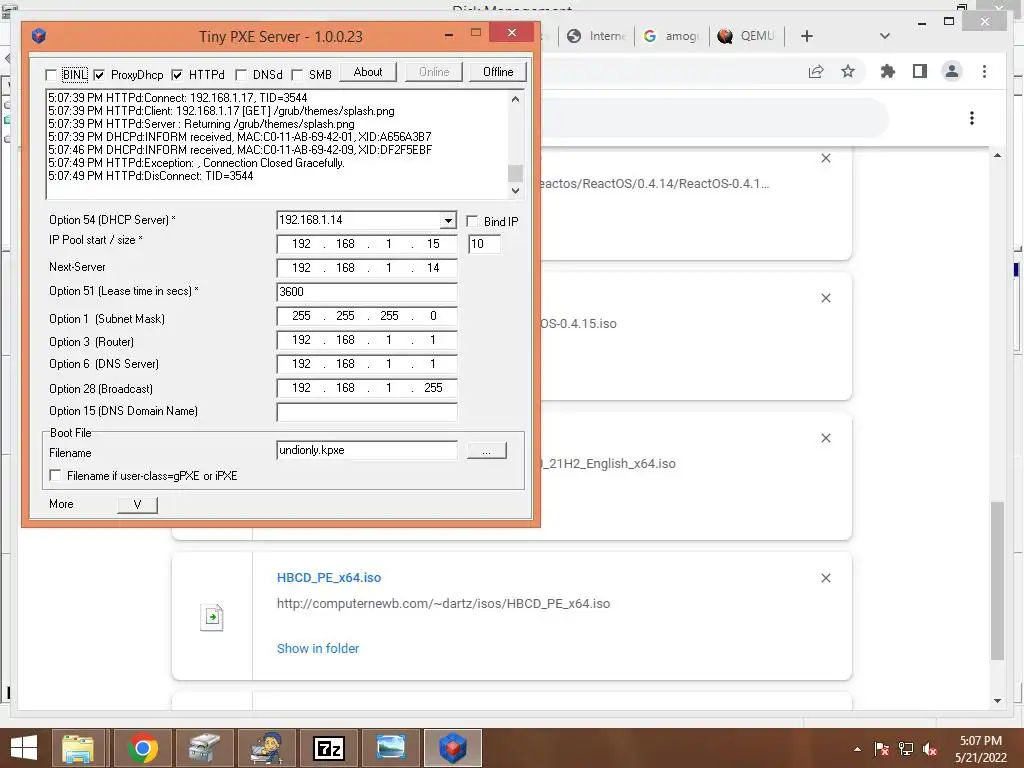Click the Downloads page scrollbar thumb

click(x=997, y=581)
